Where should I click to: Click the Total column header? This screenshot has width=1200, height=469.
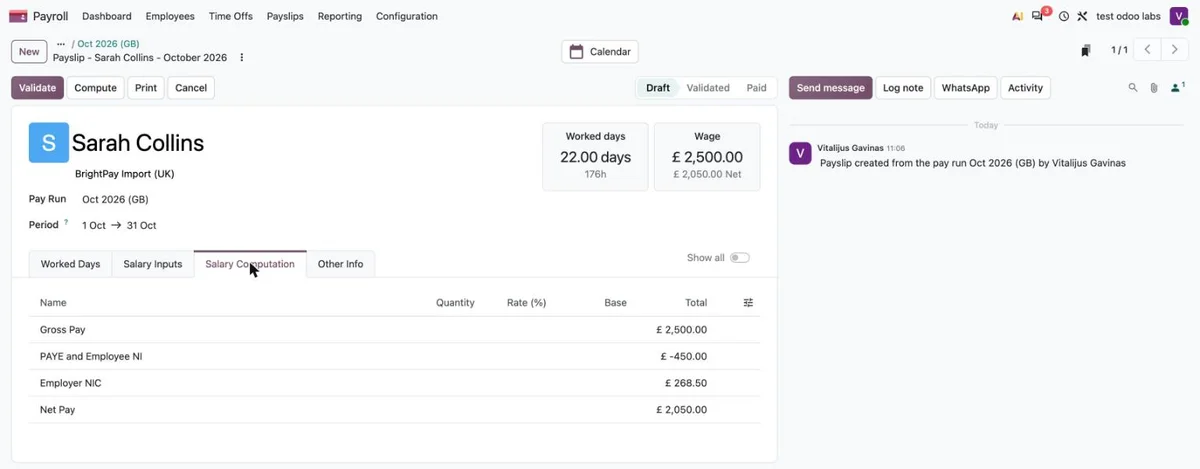click(x=695, y=303)
